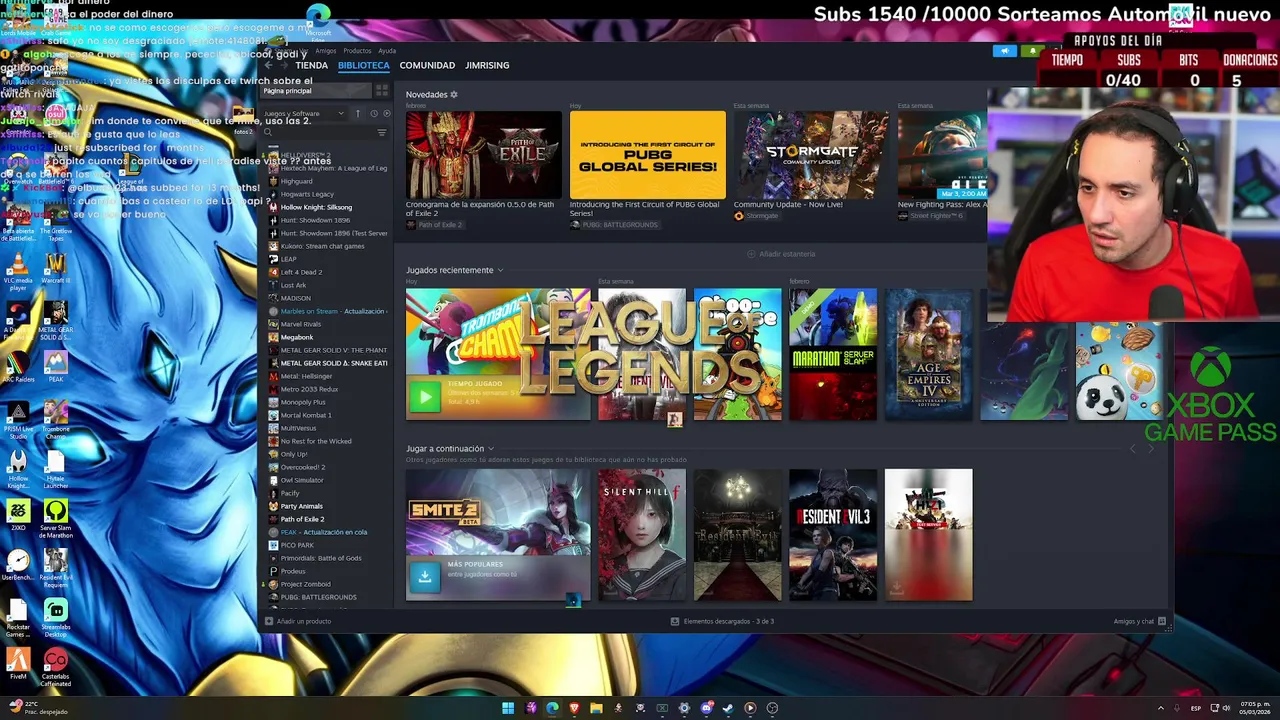
Task: Open the Stormgate Community Update card
Action: 812,155
